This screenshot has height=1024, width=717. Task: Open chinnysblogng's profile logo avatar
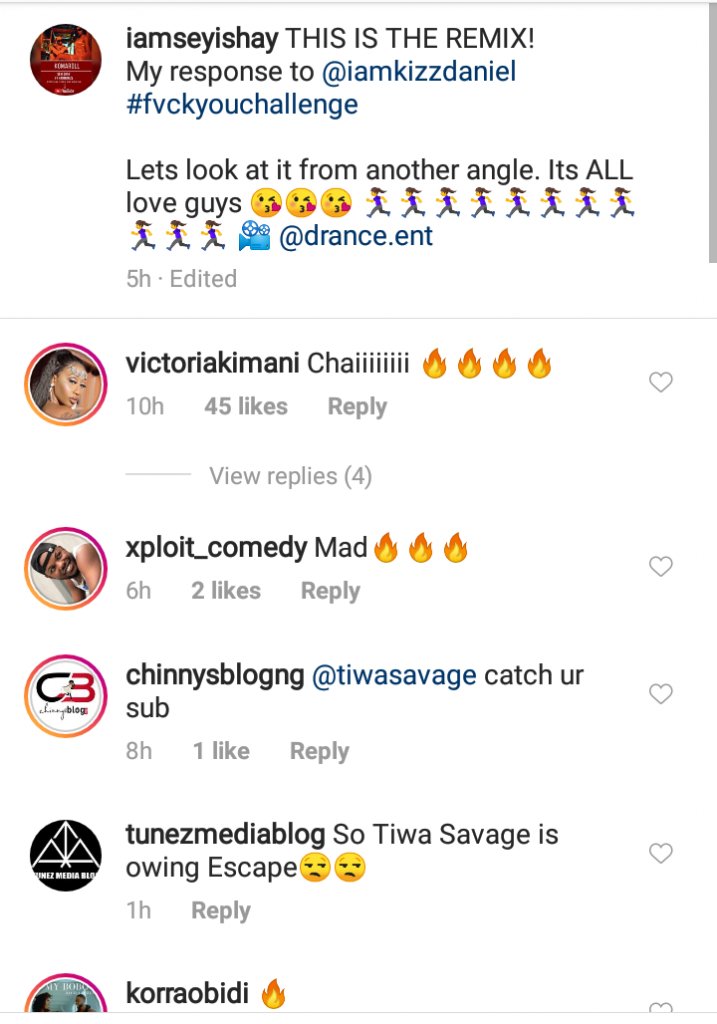pyautogui.click(x=64, y=696)
